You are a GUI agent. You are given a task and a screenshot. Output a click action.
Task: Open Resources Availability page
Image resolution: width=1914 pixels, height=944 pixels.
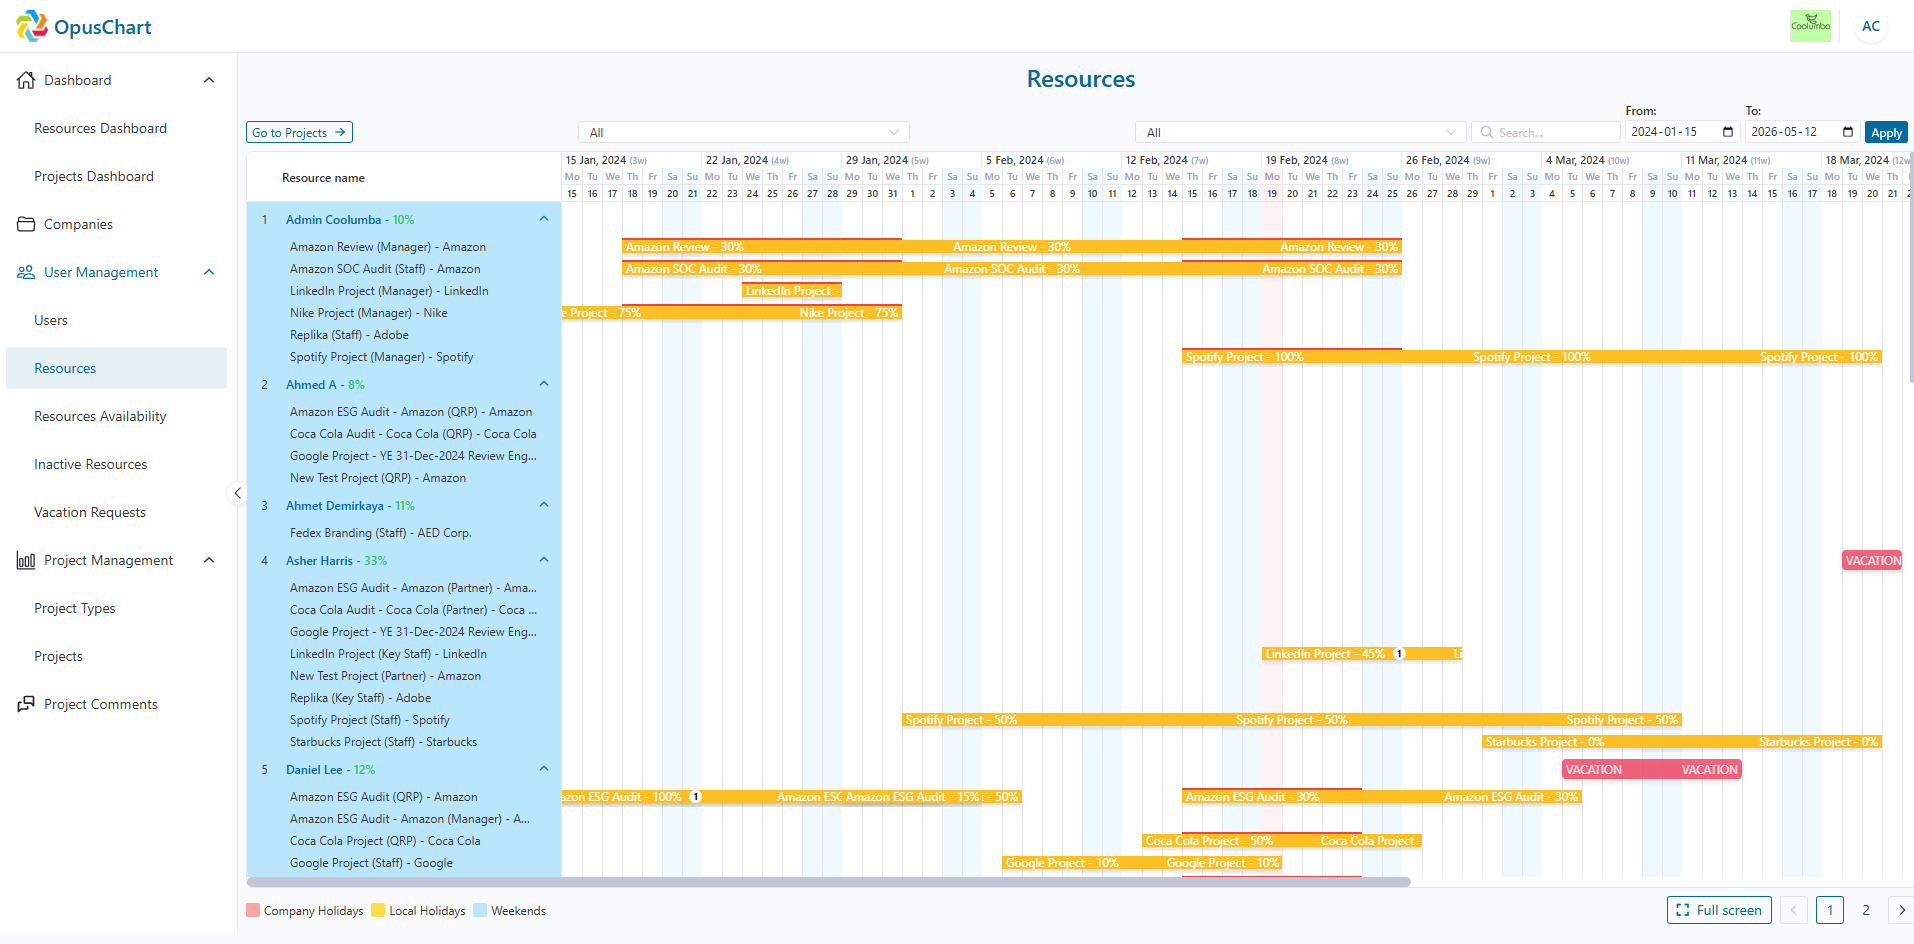pos(100,416)
